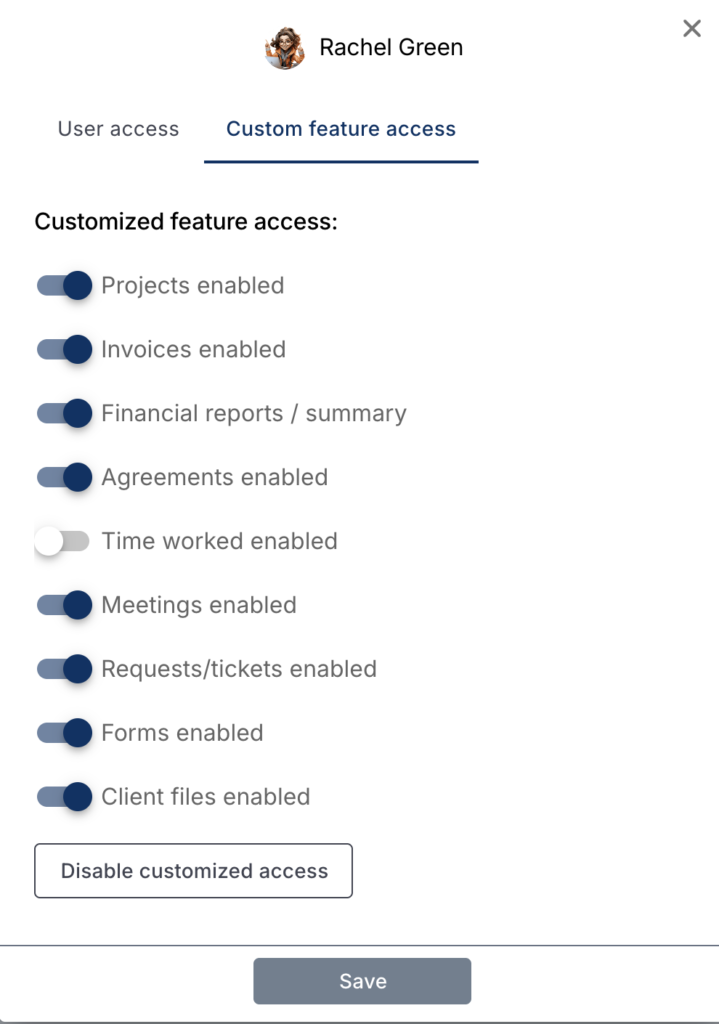The image size is (719, 1024).
Task: Disable Financial reports / summary access
Action: pyautogui.click(x=64, y=413)
